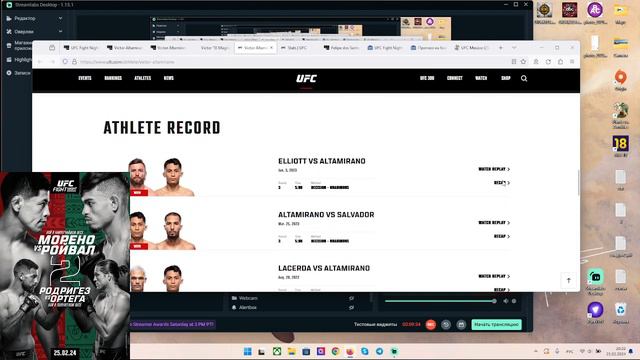The width and height of the screenshot is (640, 360).
Task: Open Skype from the taskbar
Action: 365,351
